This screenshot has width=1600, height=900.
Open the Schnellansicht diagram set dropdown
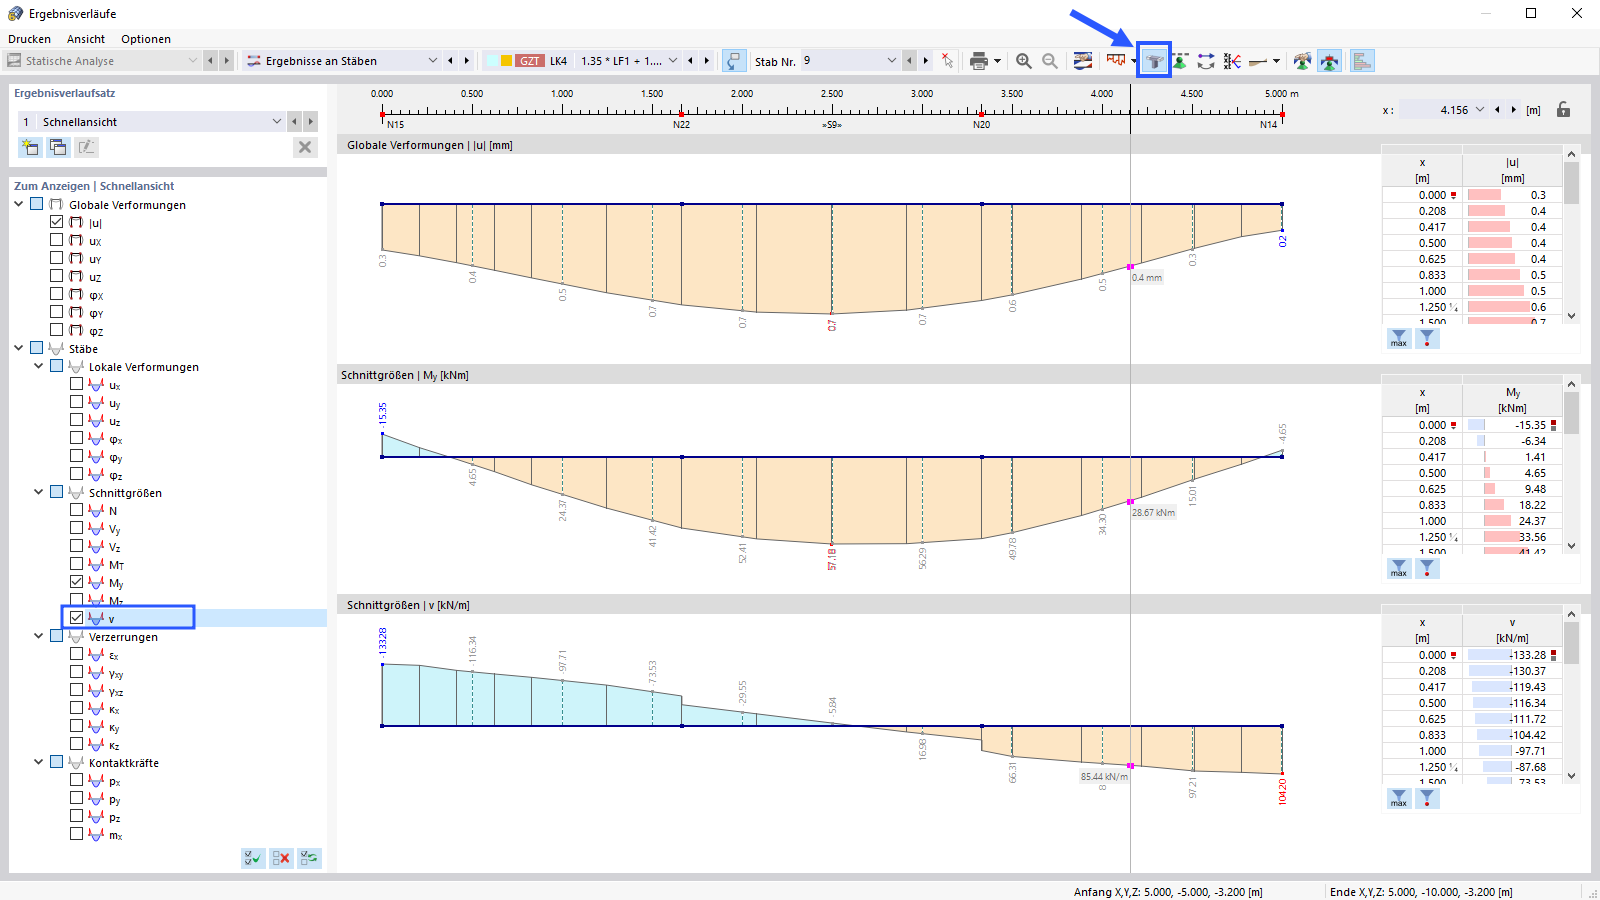click(x=277, y=121)
